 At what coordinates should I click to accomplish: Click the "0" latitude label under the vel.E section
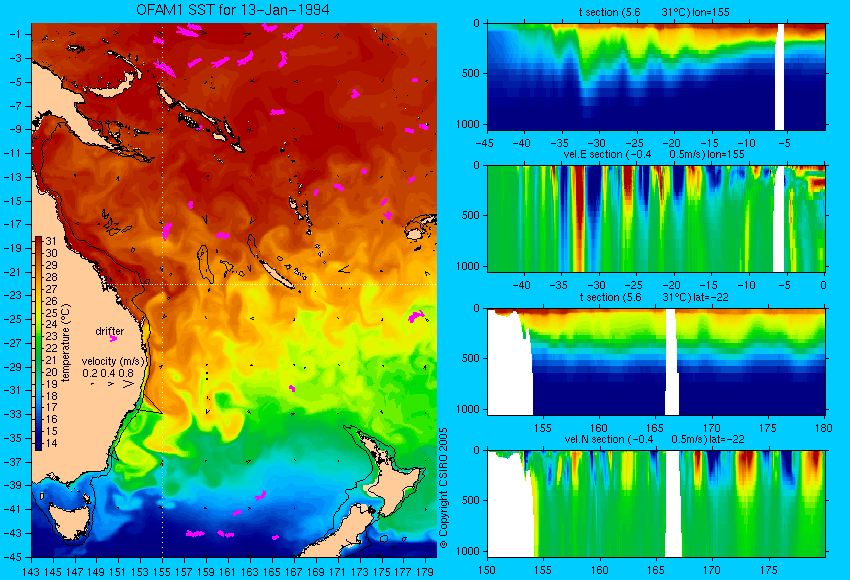point(823,286)
